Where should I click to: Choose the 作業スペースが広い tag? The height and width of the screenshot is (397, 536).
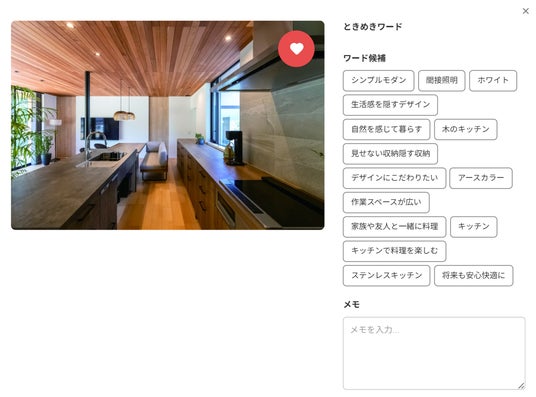point(386,202)
